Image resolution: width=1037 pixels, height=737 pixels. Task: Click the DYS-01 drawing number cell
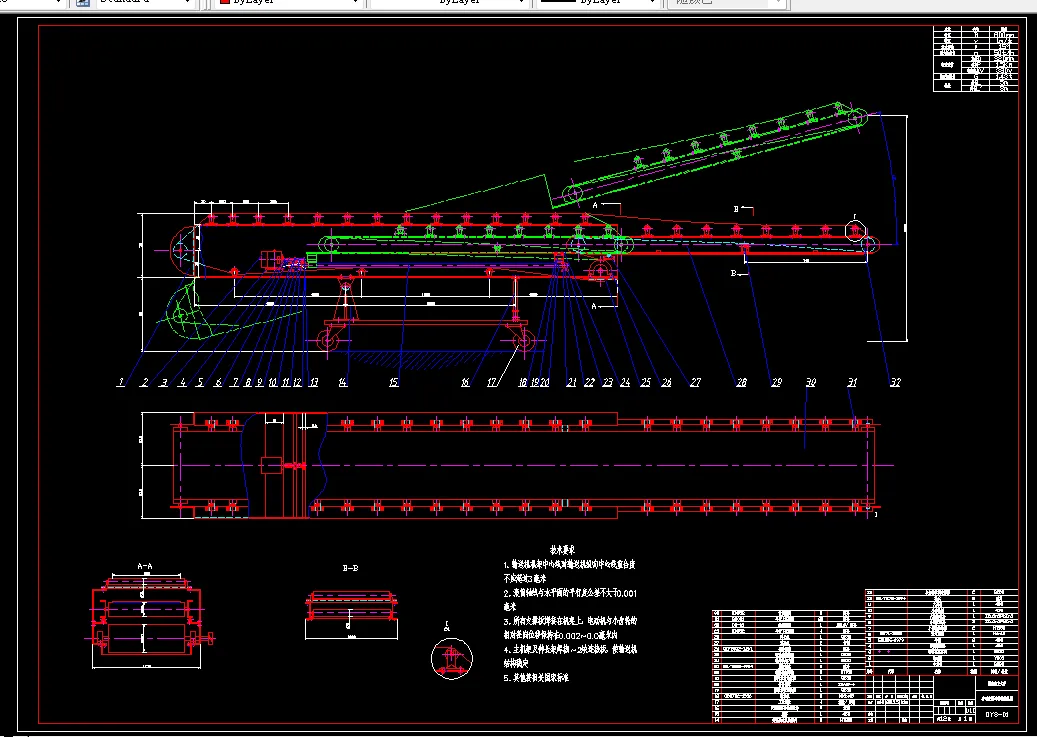(x=997, y=715)
